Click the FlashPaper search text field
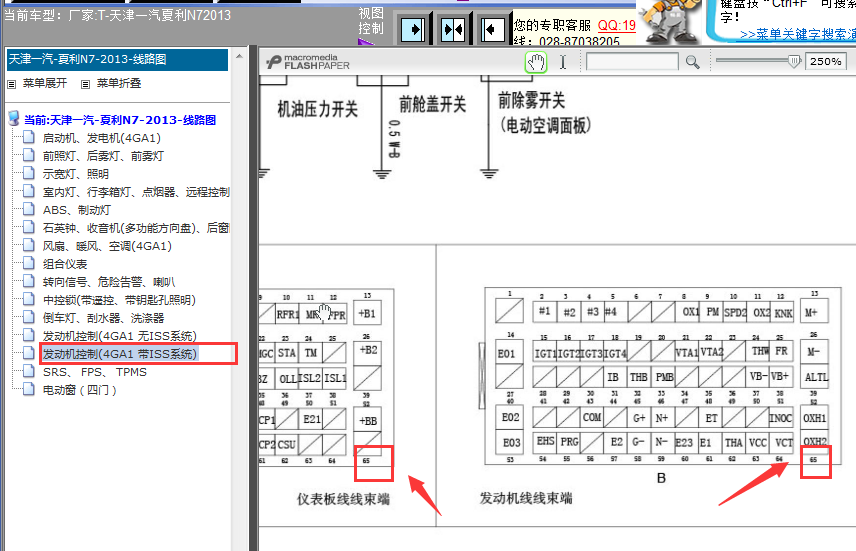The height and width of the screenshot is (551, 856). click(632, 62)
